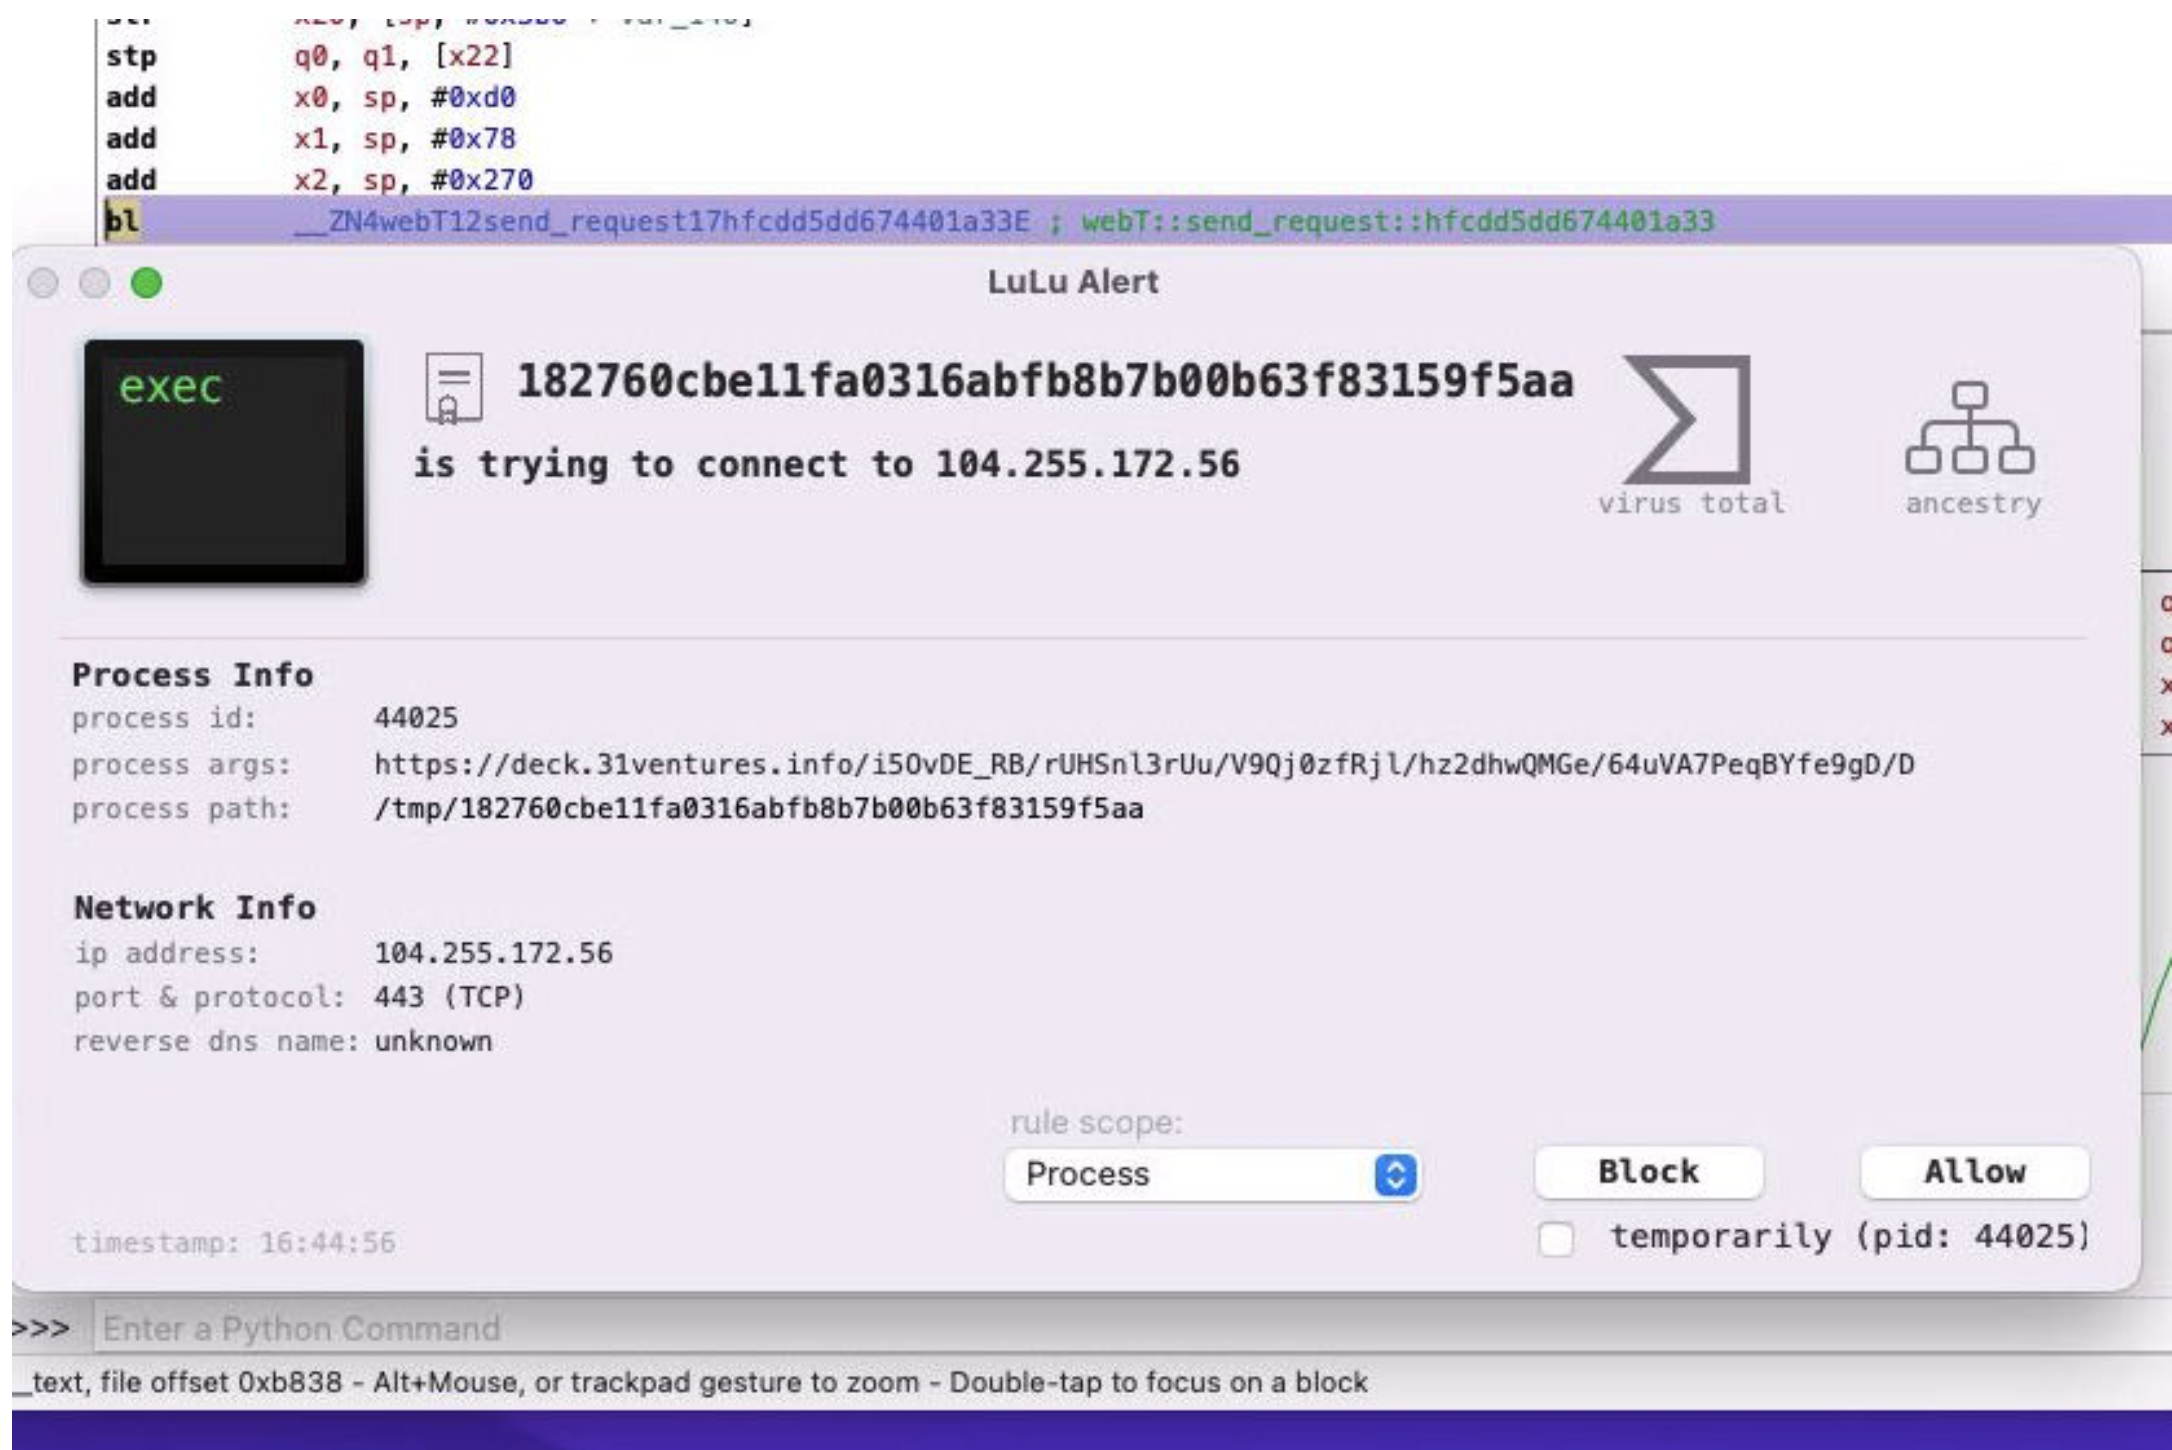
Task: Open the code signing certificate icon
Action: click(x=454, y=387)
